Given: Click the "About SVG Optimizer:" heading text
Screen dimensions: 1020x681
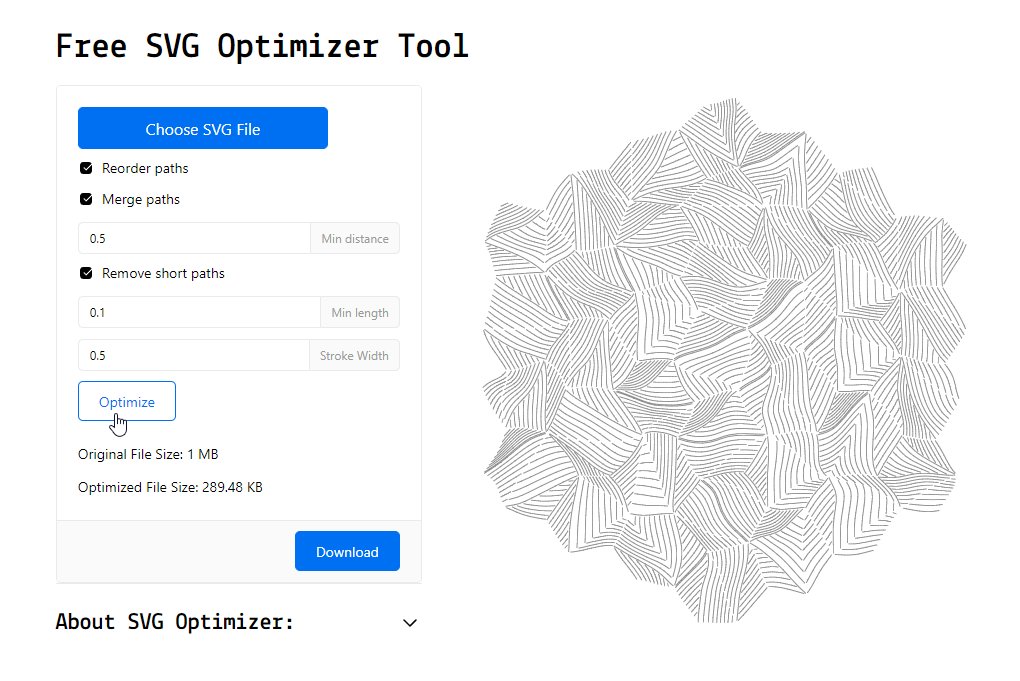Looking at the screenshot, I should (175, 622).
